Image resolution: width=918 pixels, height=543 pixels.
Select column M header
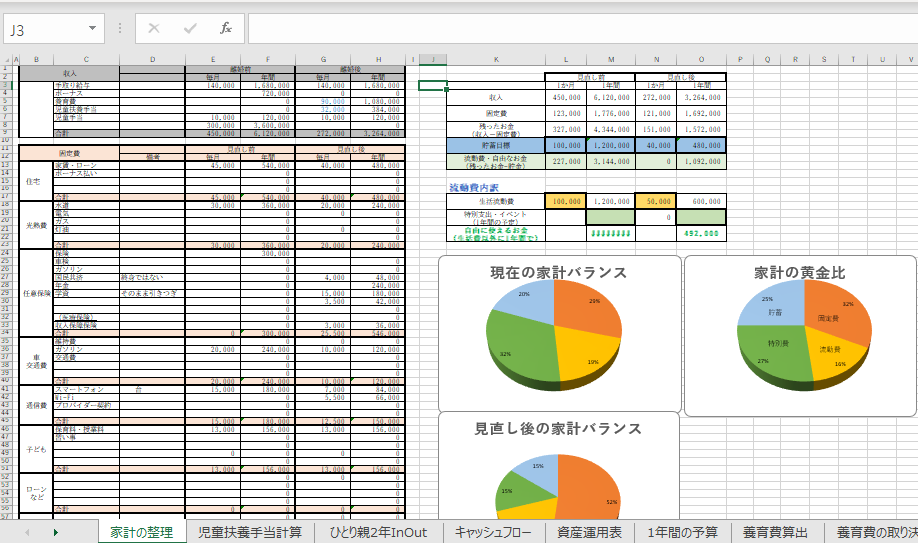coord(611,60)
